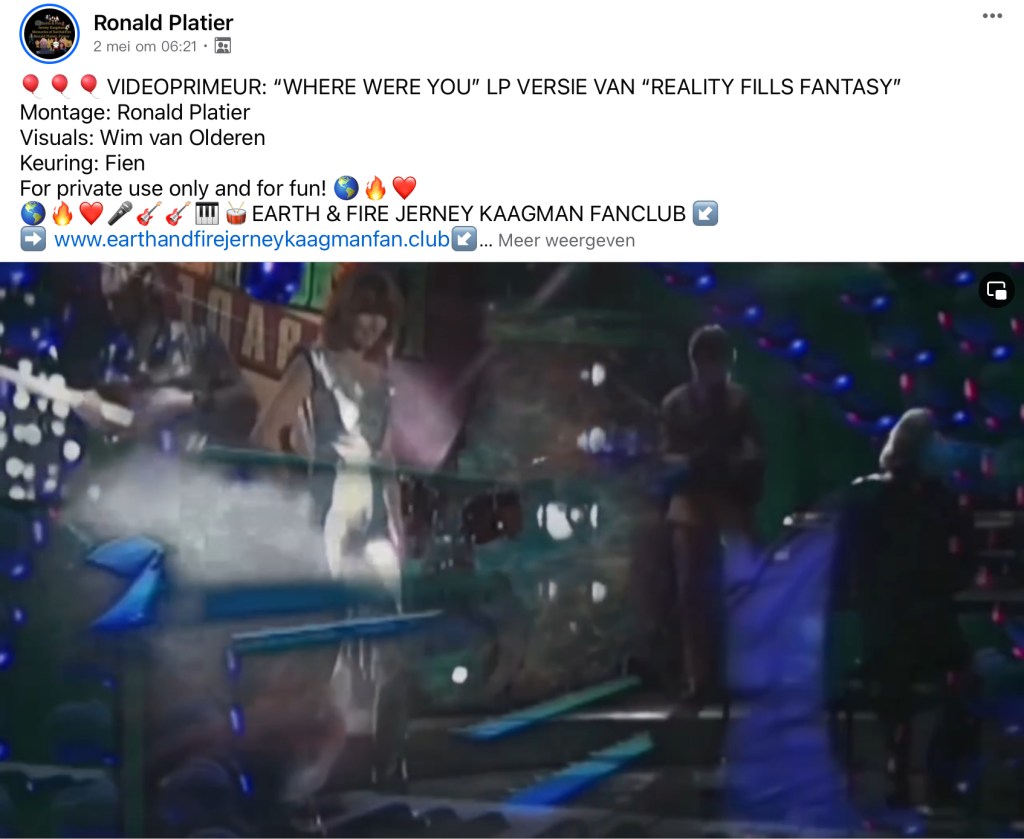
Task: Open the post timestamp 2 mei om 06:21
Action: pos(144,46)
